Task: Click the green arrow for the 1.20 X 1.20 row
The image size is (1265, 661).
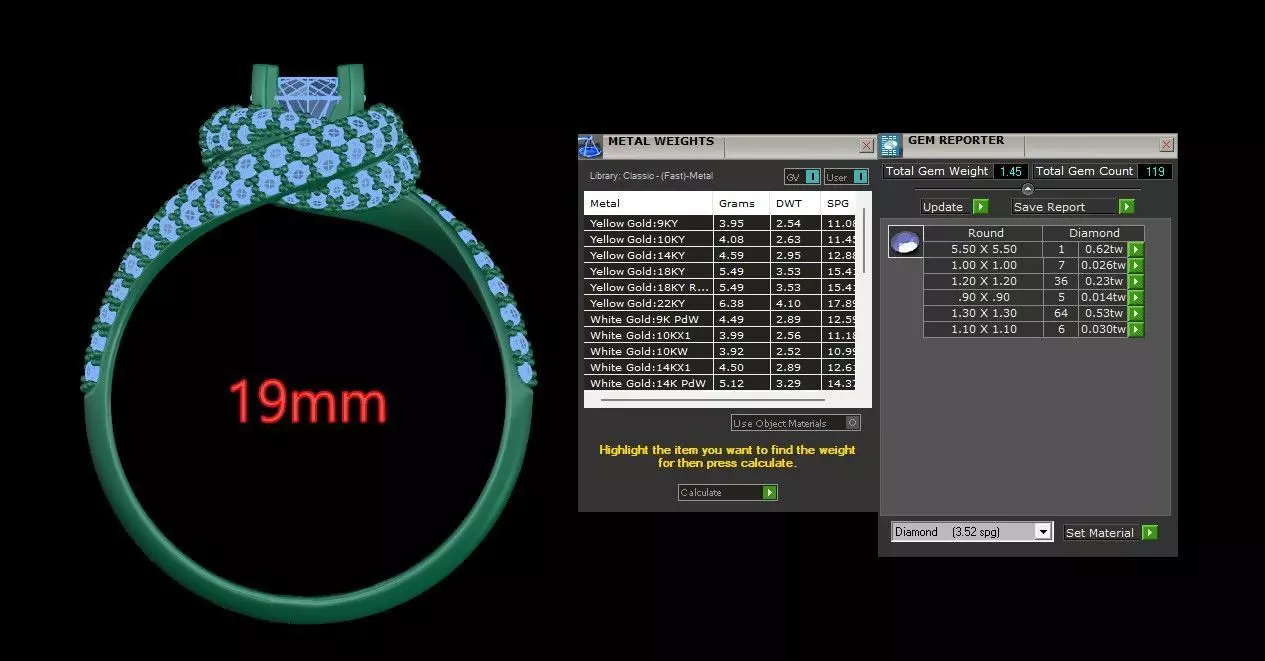Action: tap(1136, 281)
